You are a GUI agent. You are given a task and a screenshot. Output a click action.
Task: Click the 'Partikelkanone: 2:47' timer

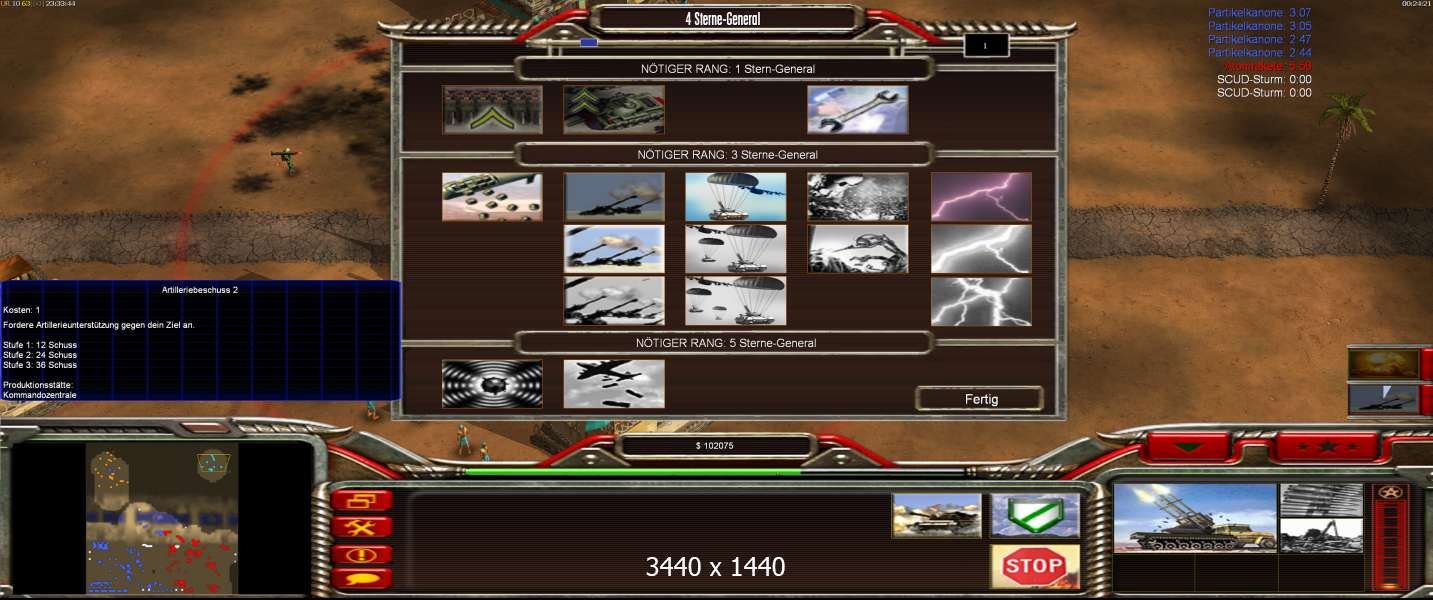pos(1260,39)
